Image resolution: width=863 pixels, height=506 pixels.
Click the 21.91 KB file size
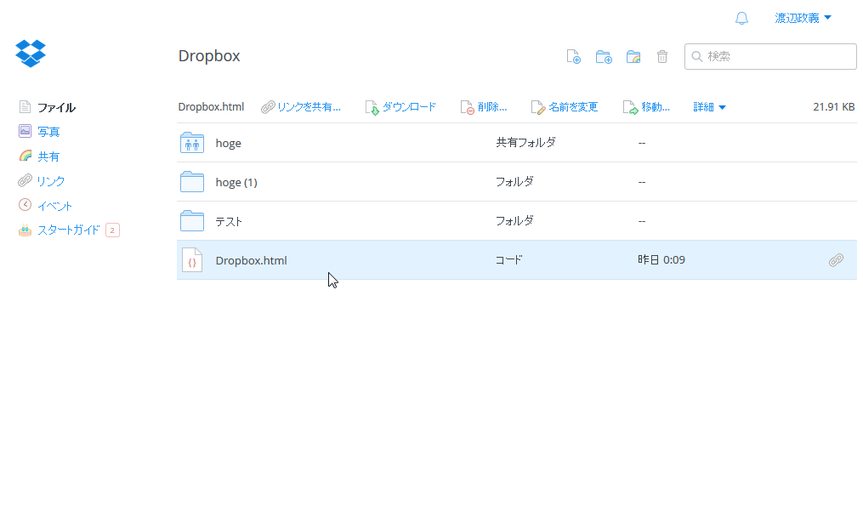tap(834, 107)
